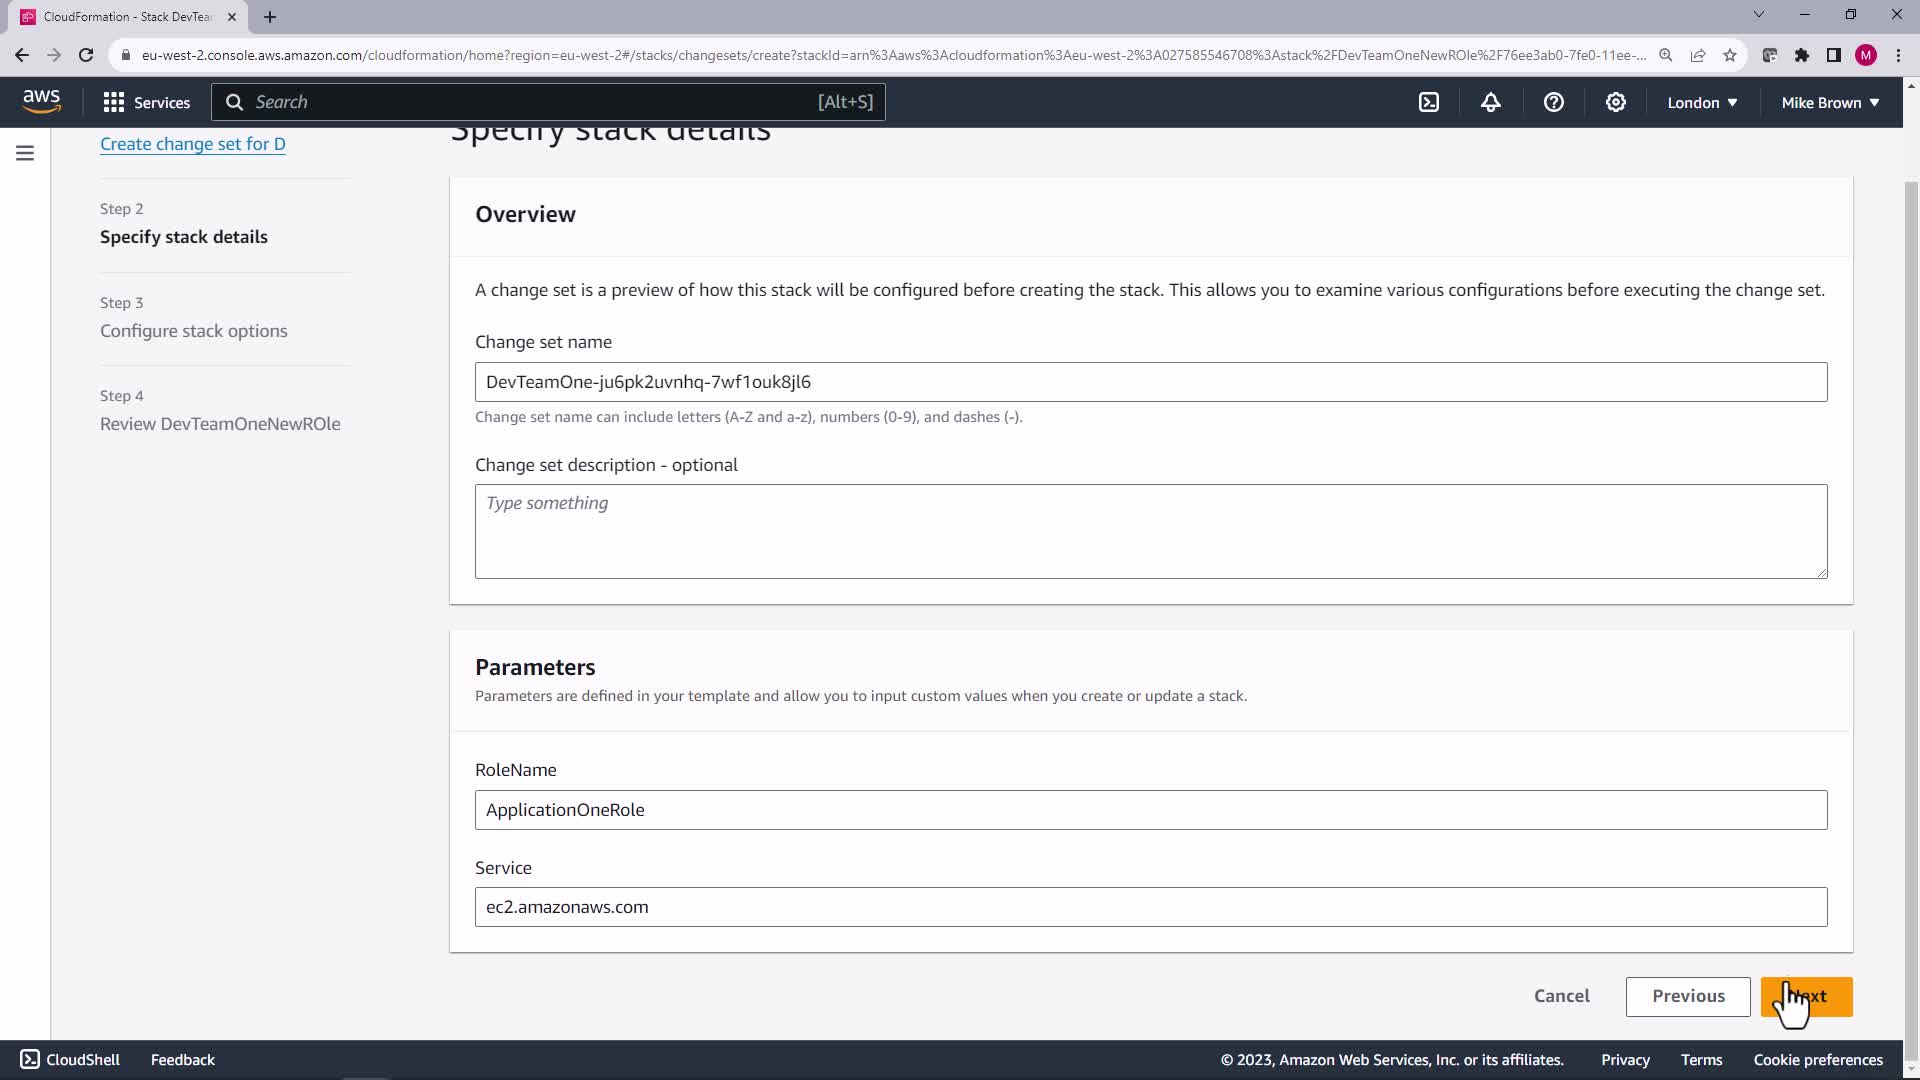The height and width of the screenshot is (1080, 1920).
Task: Reload the page
Action: 86,55
